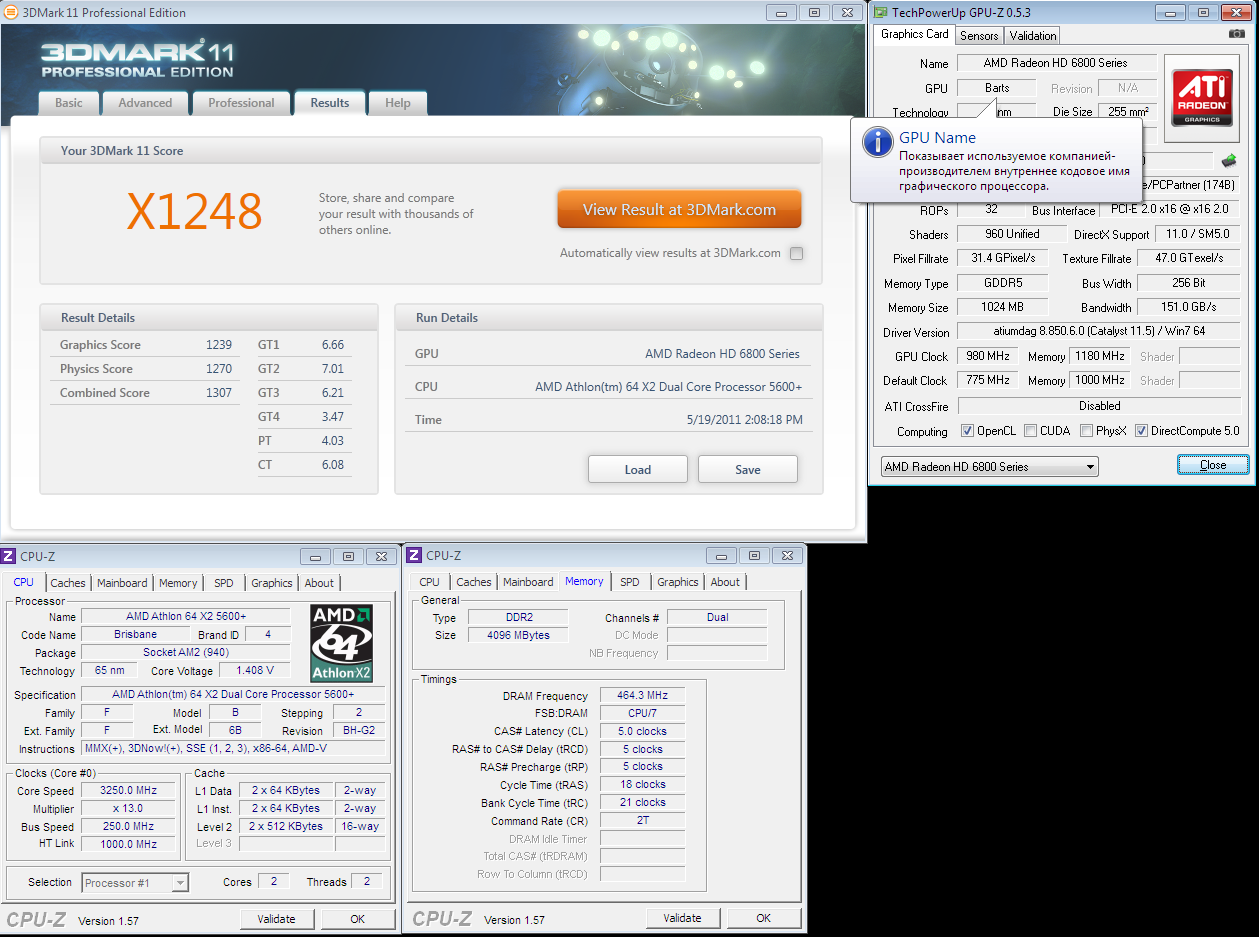Toggle the PhysX checkbox
Viewport: 1259px width, 937px height.
[1086, 431]
